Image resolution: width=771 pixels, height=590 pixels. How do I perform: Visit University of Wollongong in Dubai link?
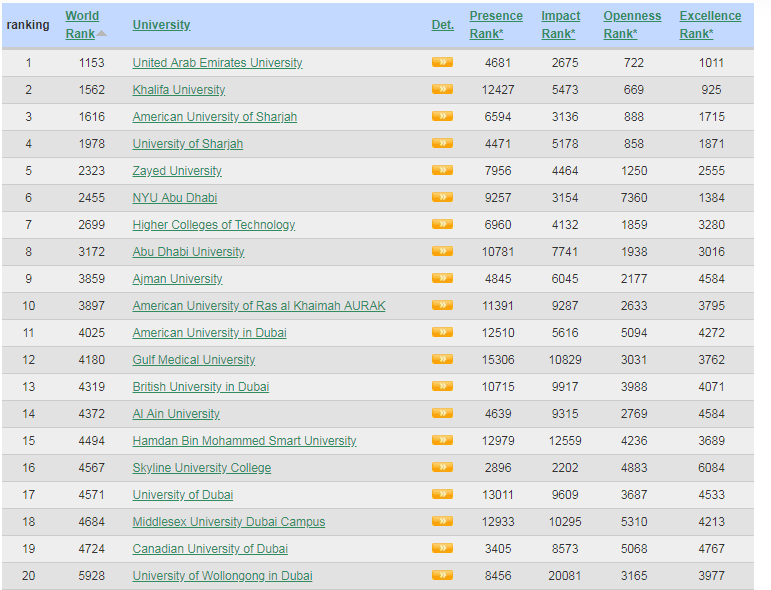[x=222, y=576]
